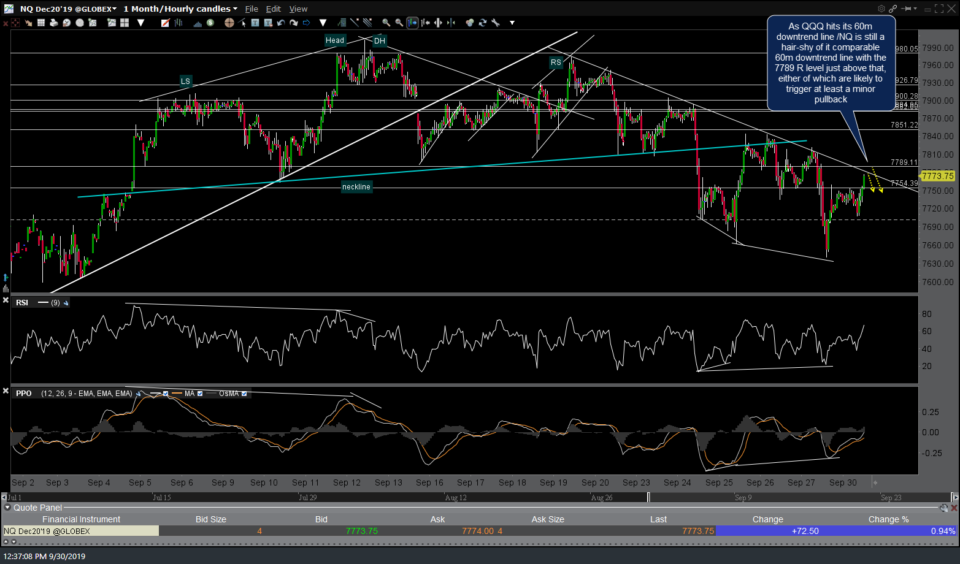Screen dimensions: 960x564
Task: Expand the toolbar overflow dropdown after wrench
Action: tap(512, 23)
